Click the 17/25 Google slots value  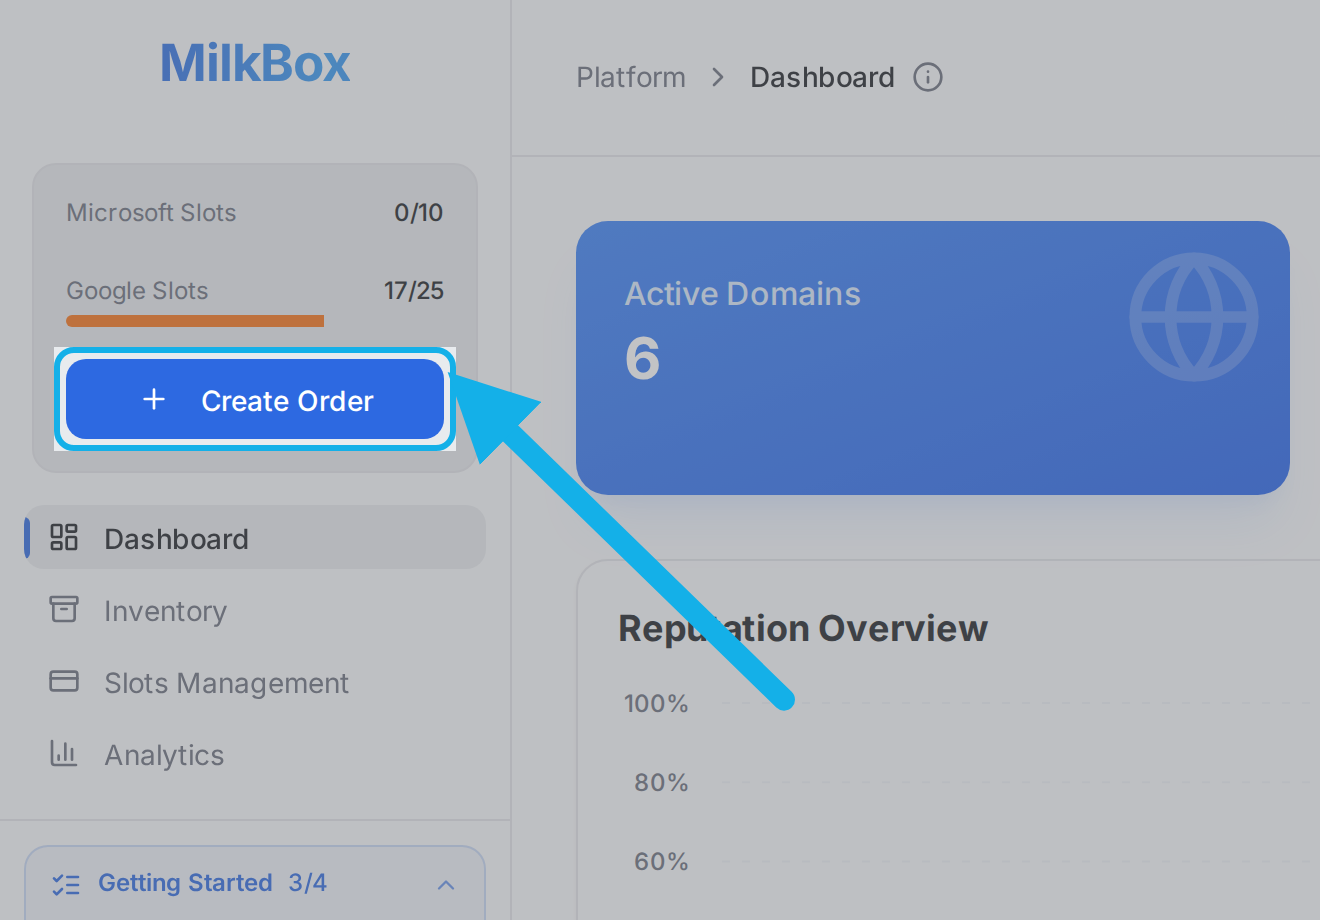click(x=414, y=291)
